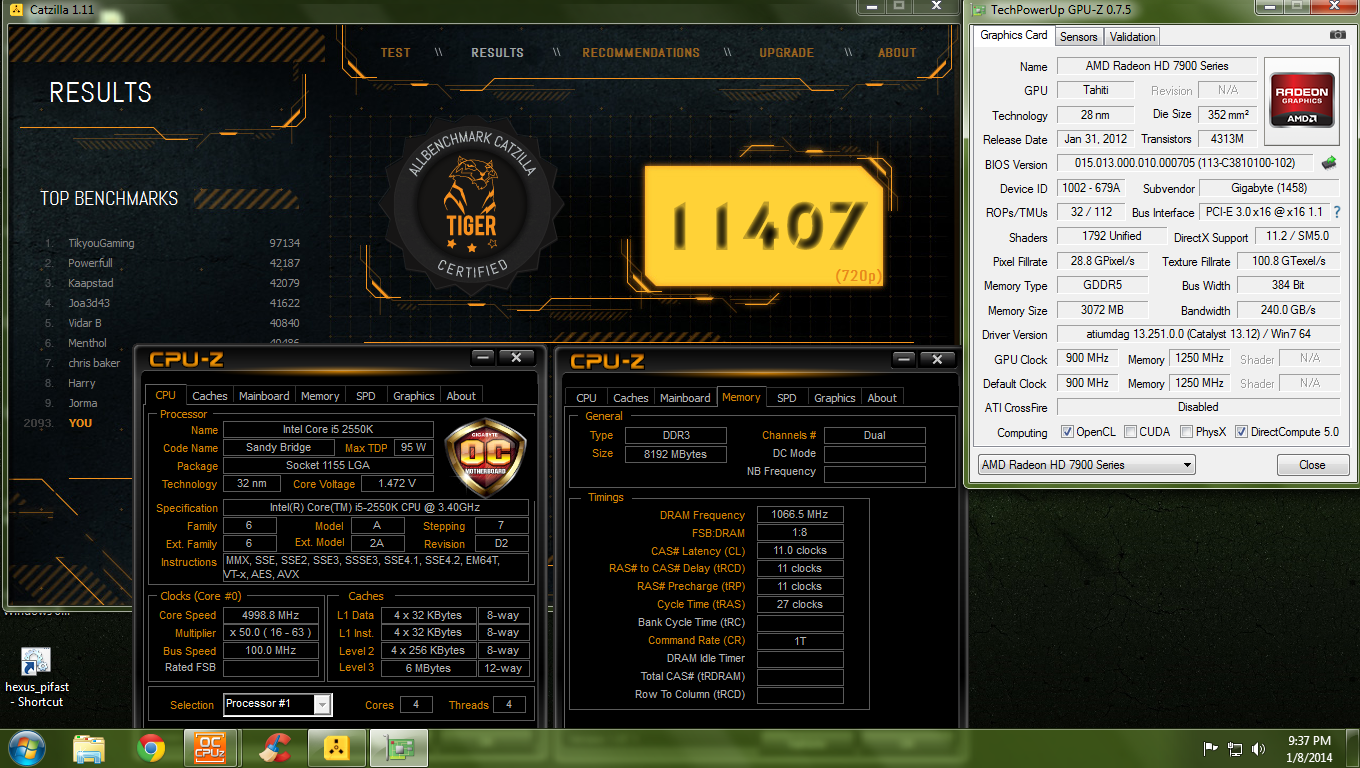Open Caches tab in left CPU-Z window
This screenshot has height=768, width=1360.
210,396
